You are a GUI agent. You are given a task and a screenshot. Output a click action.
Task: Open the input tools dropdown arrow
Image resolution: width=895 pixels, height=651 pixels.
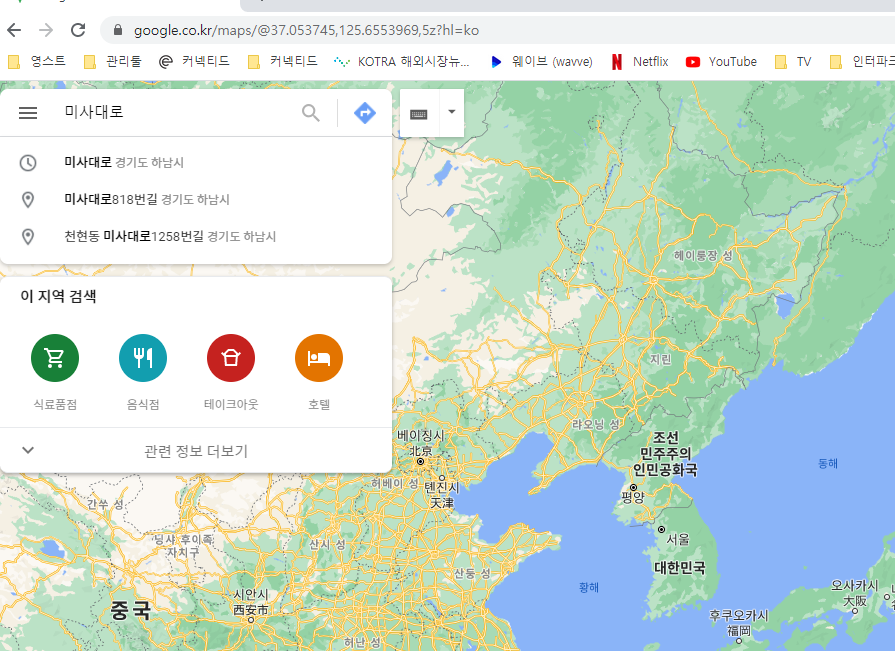(451, 112)
